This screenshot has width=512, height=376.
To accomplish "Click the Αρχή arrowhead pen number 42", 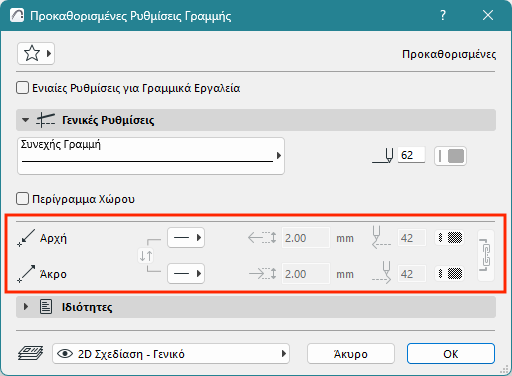I will 412,238.
